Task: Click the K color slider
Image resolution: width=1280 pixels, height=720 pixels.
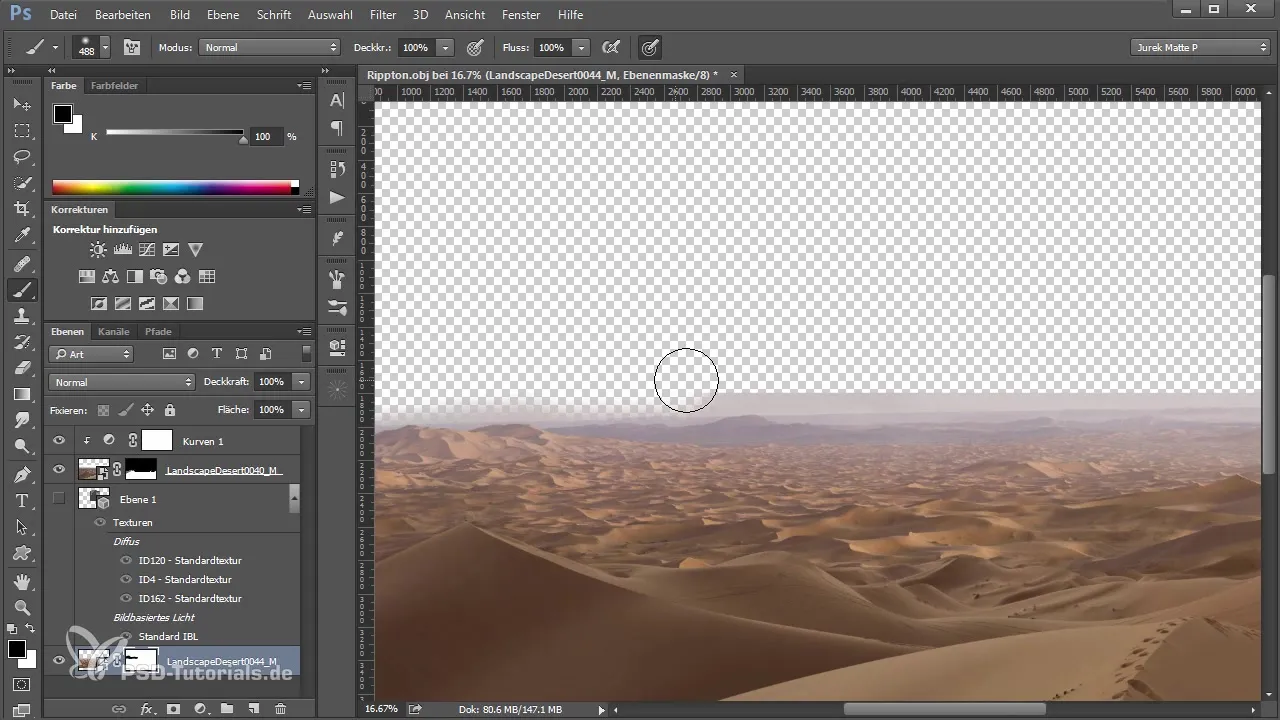Action: [175, 133]
